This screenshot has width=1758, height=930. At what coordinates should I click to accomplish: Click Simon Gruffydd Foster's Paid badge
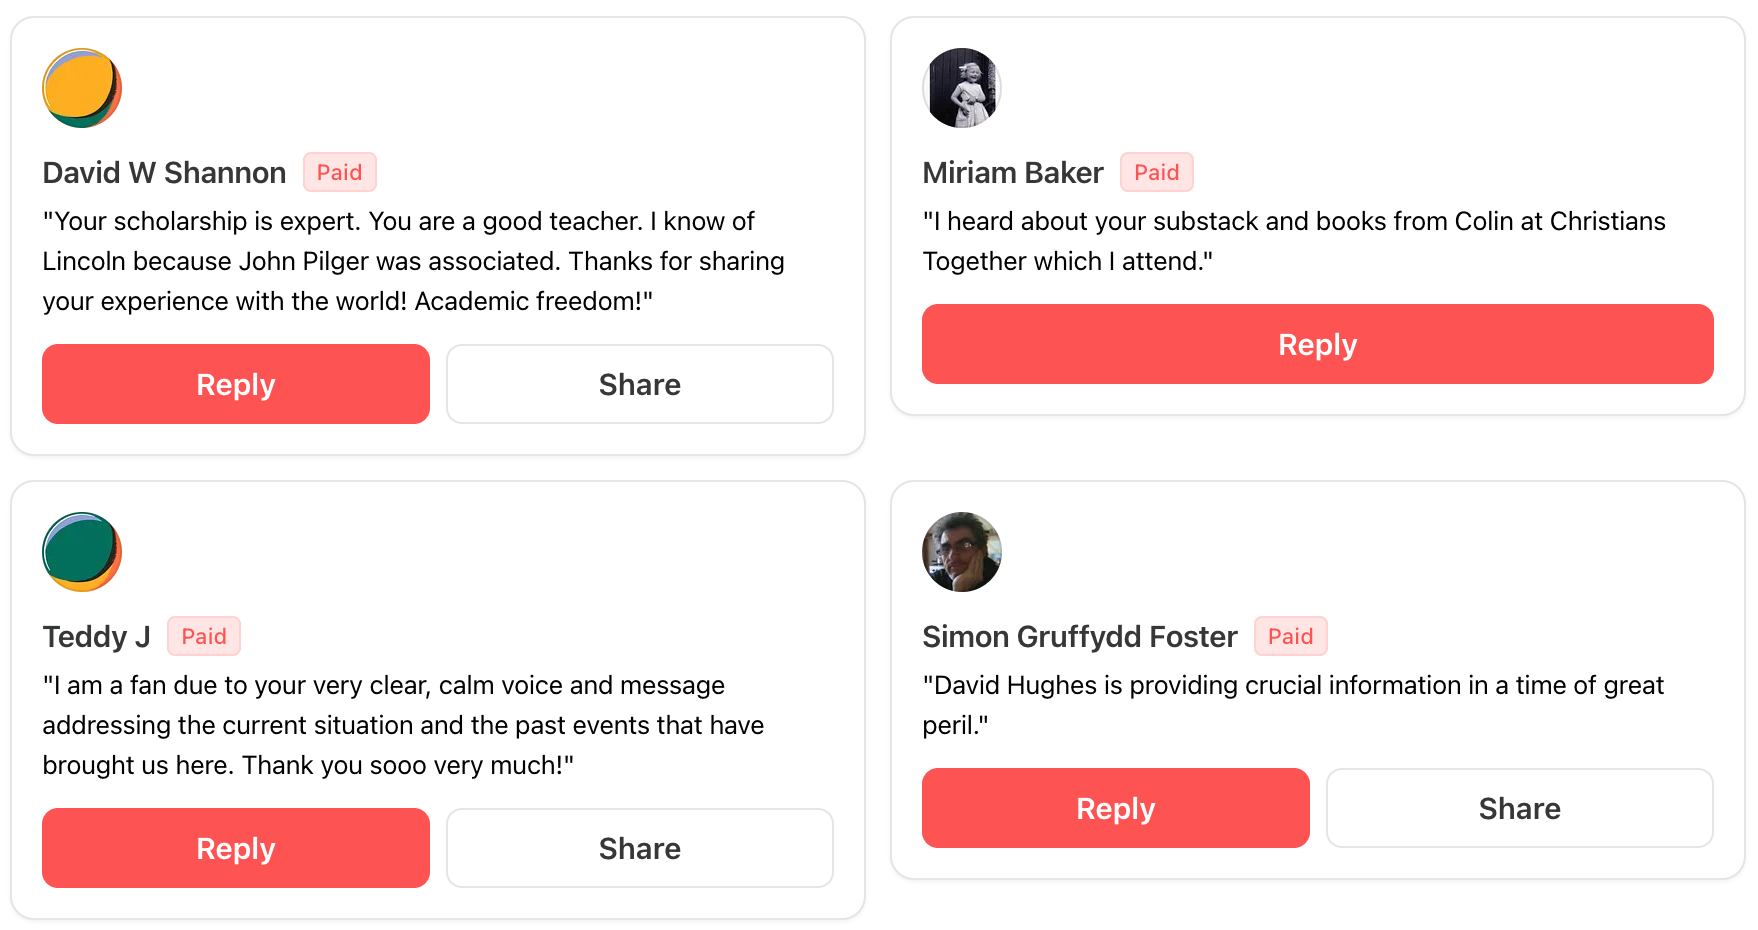1290,637
